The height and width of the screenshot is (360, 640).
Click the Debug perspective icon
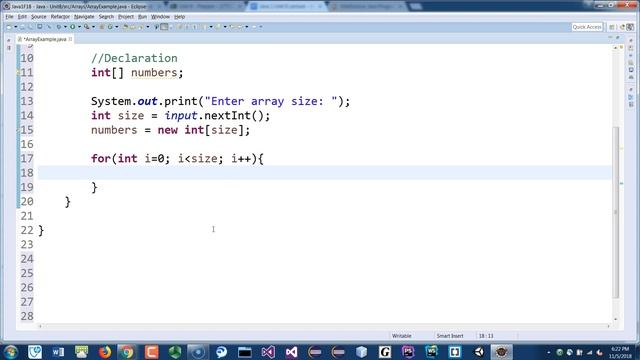[x=622, y=27]
